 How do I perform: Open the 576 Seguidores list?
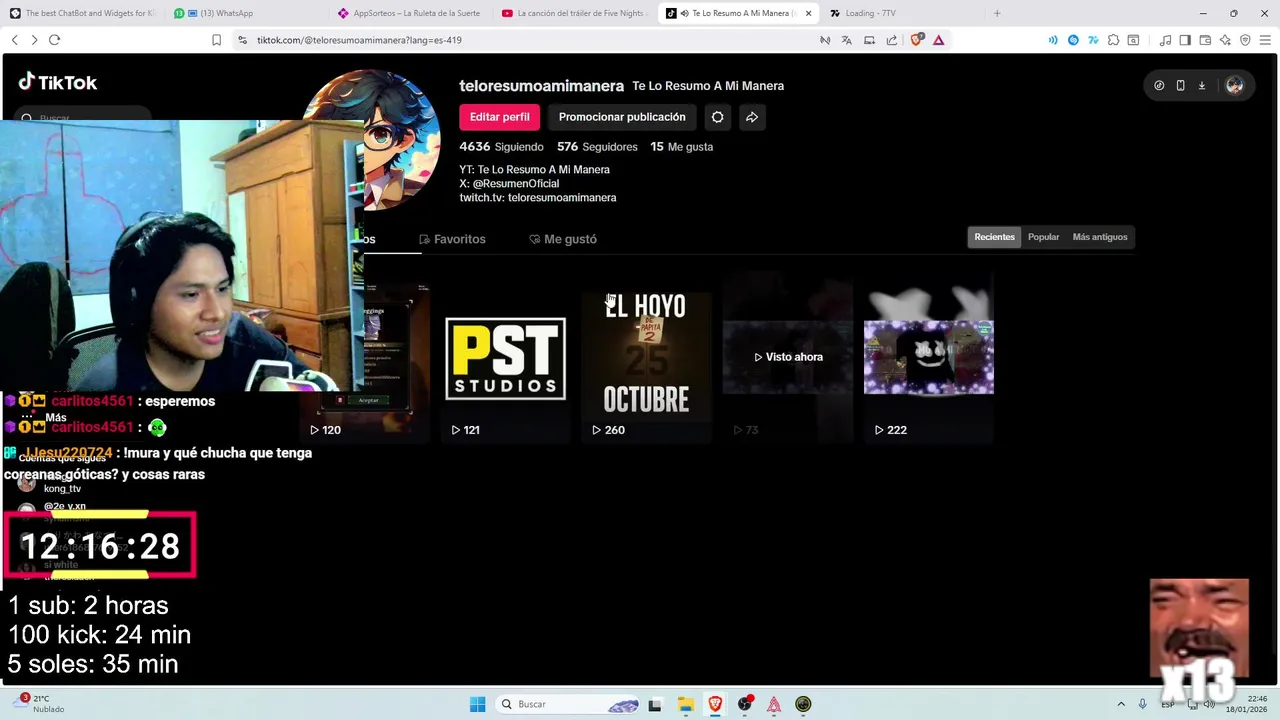[x=597, y=147]
